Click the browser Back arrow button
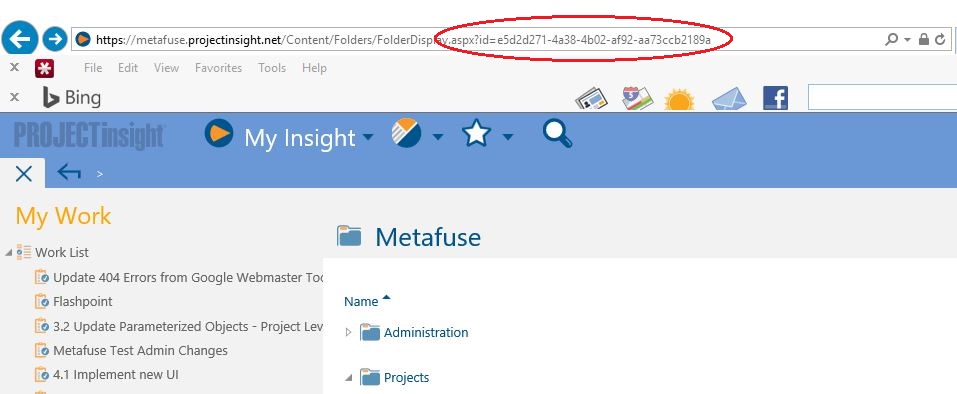957x394 pixels. pos(20,40)
